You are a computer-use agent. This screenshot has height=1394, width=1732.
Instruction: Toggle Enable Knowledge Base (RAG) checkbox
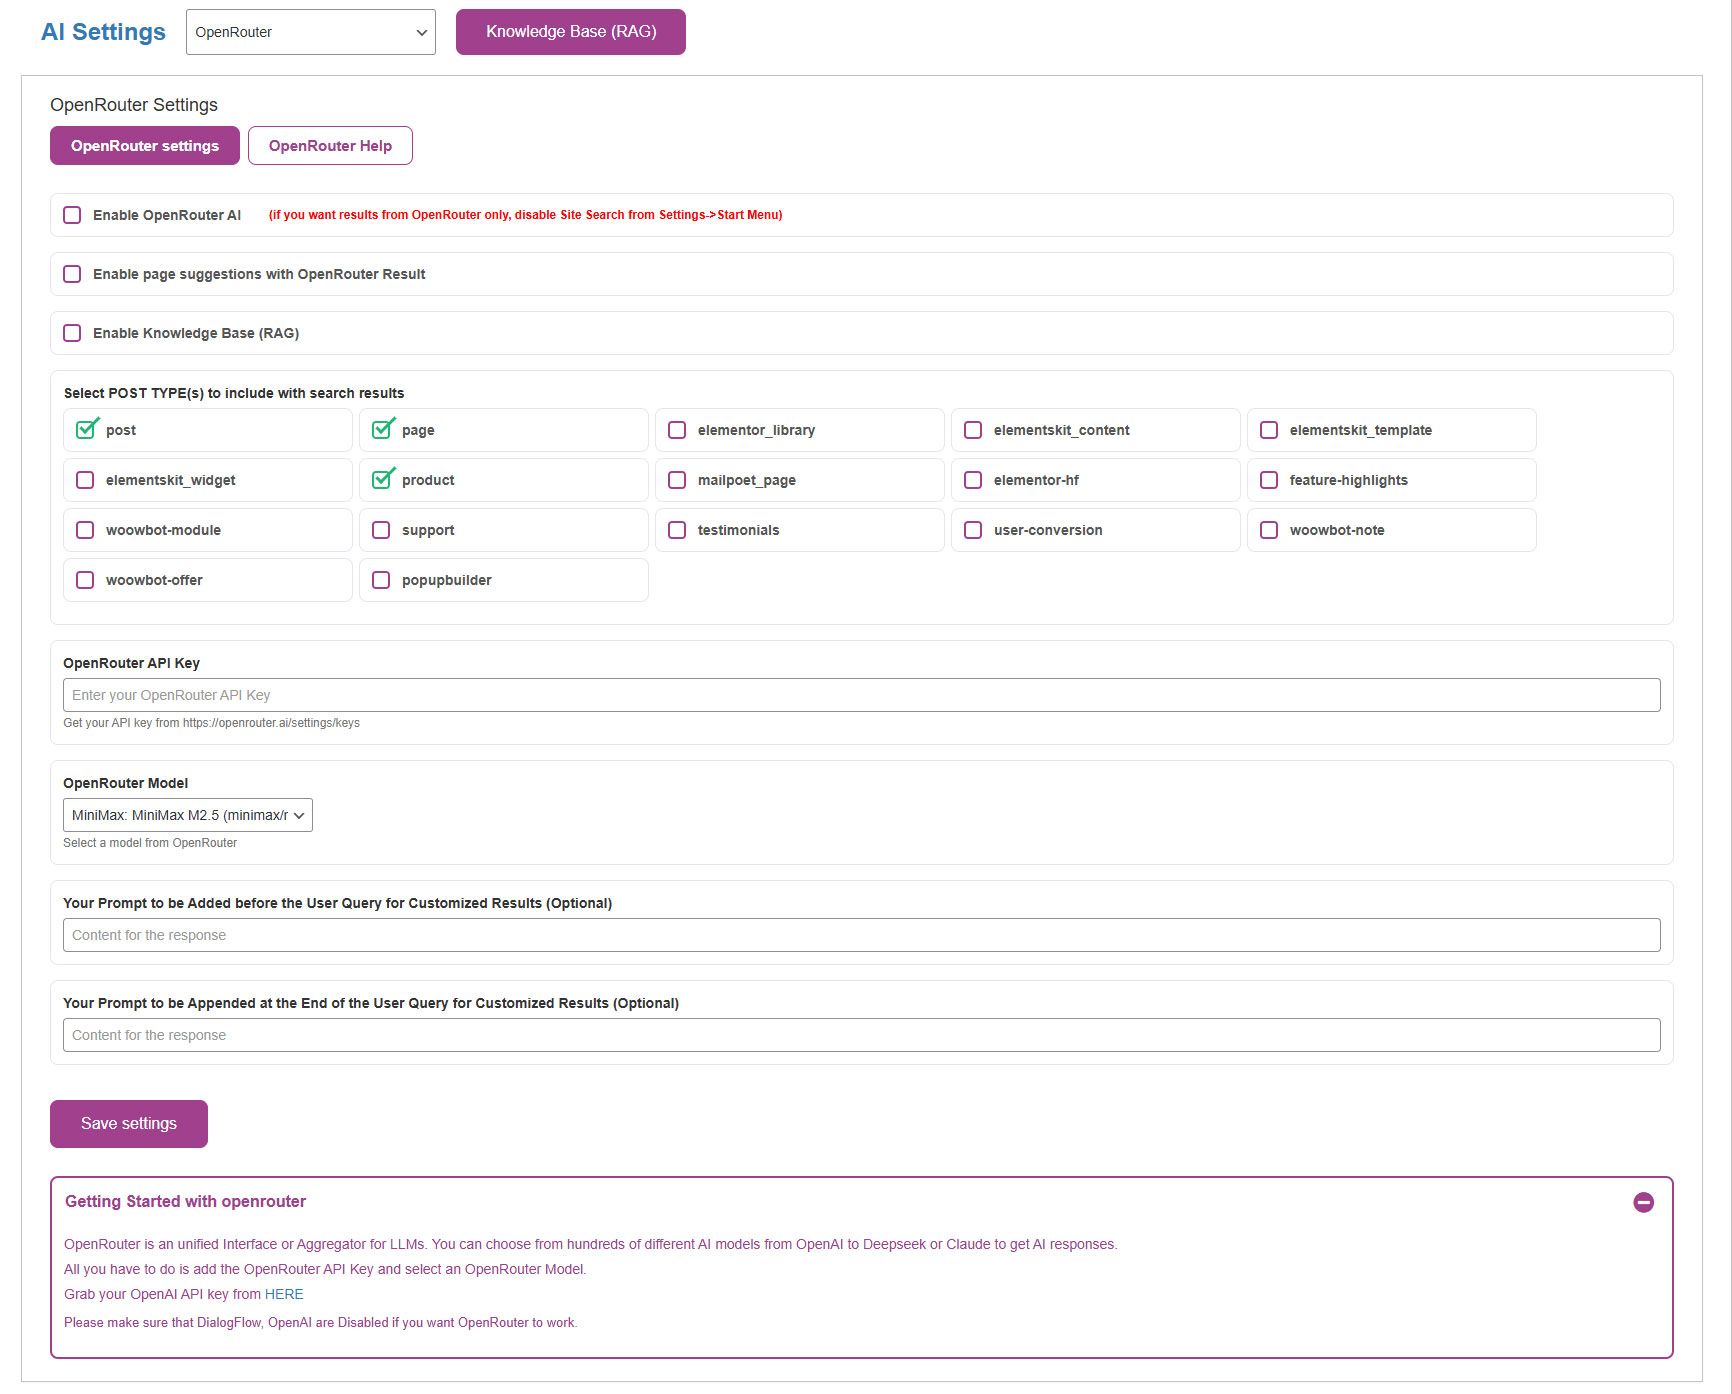click(72, 333)
